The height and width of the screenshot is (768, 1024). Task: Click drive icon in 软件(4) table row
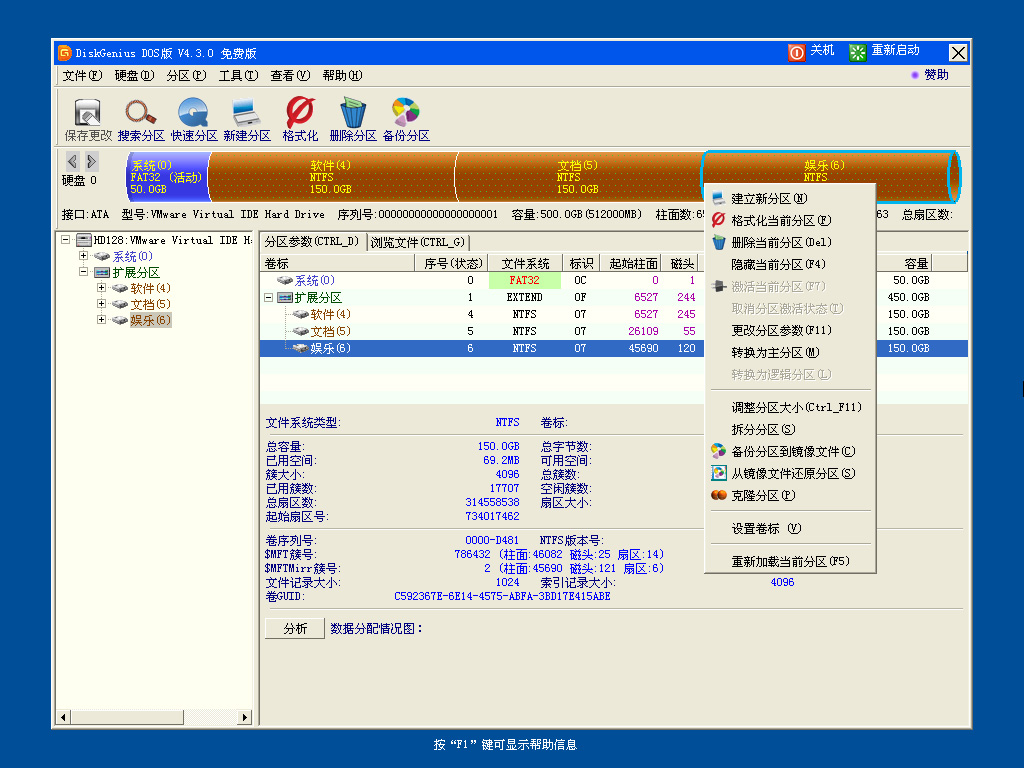[x=300, y=314]
